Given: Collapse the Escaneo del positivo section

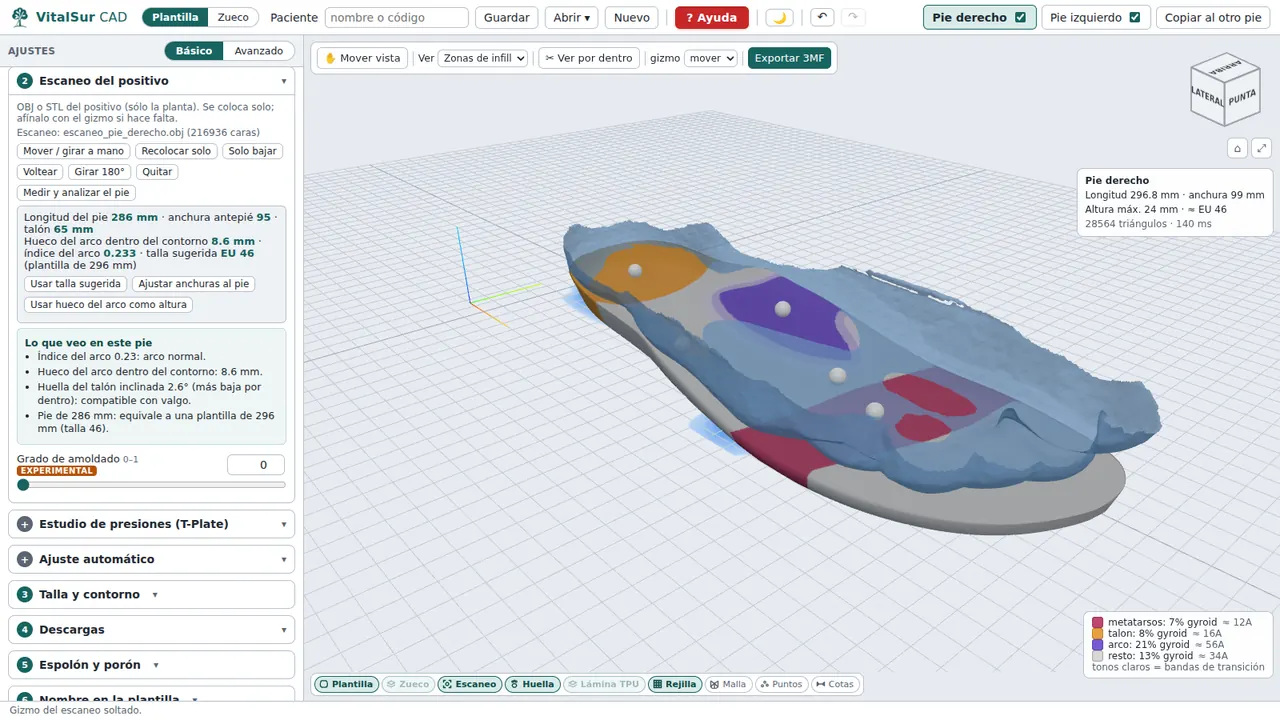Looking at the screenshot, I should 151,81.
